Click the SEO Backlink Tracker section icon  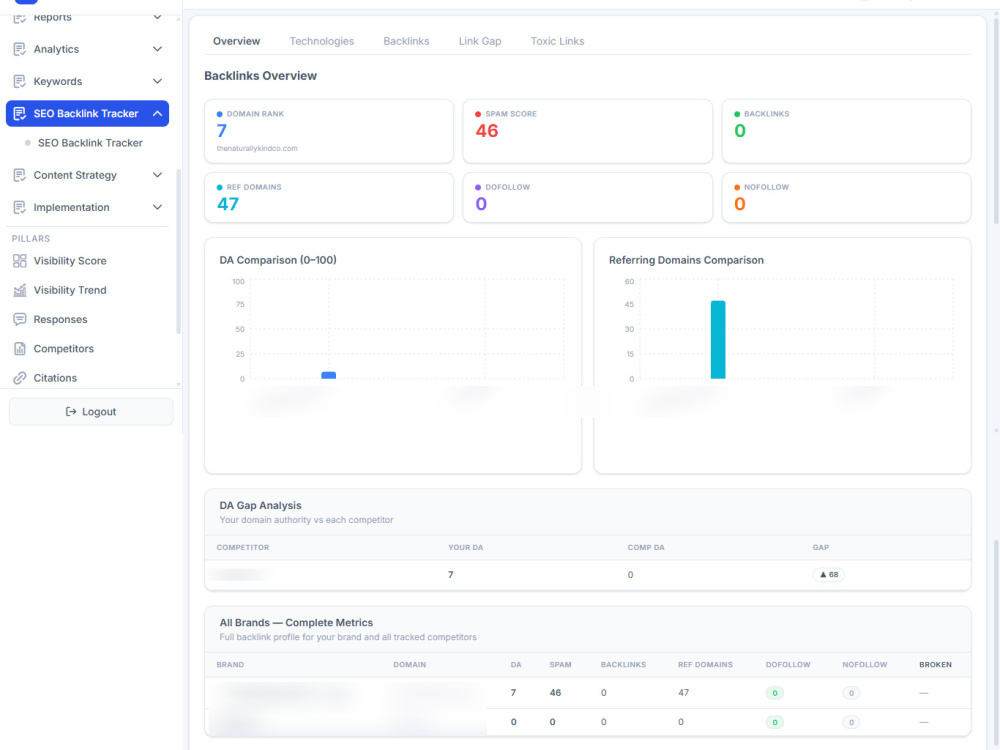click(x=20, y=114)
